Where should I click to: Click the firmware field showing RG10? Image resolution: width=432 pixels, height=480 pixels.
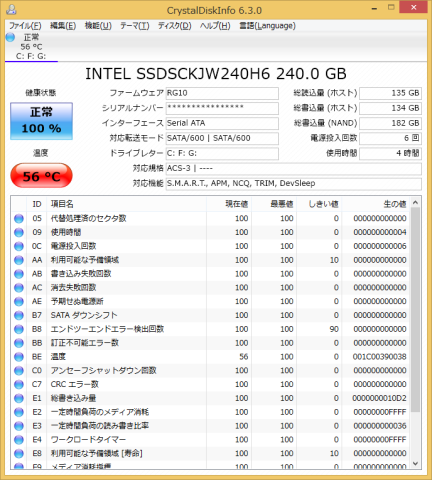[222, 93]
